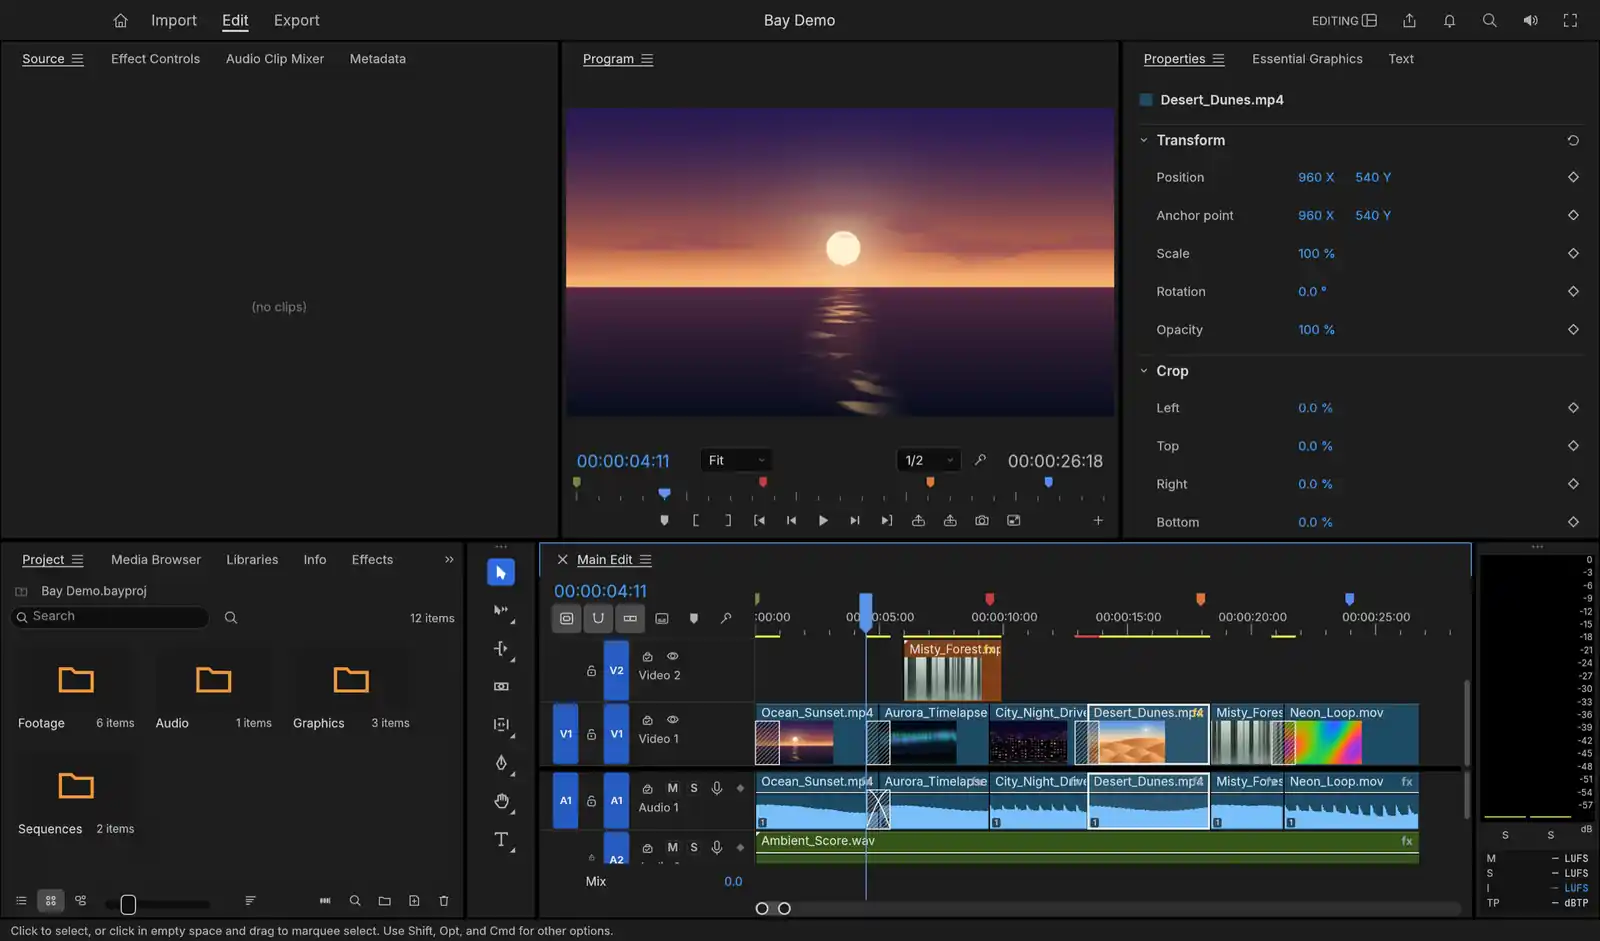The image size is (1600, 941).
Task: Collapse the Transform section
Action: [1144, 140]
